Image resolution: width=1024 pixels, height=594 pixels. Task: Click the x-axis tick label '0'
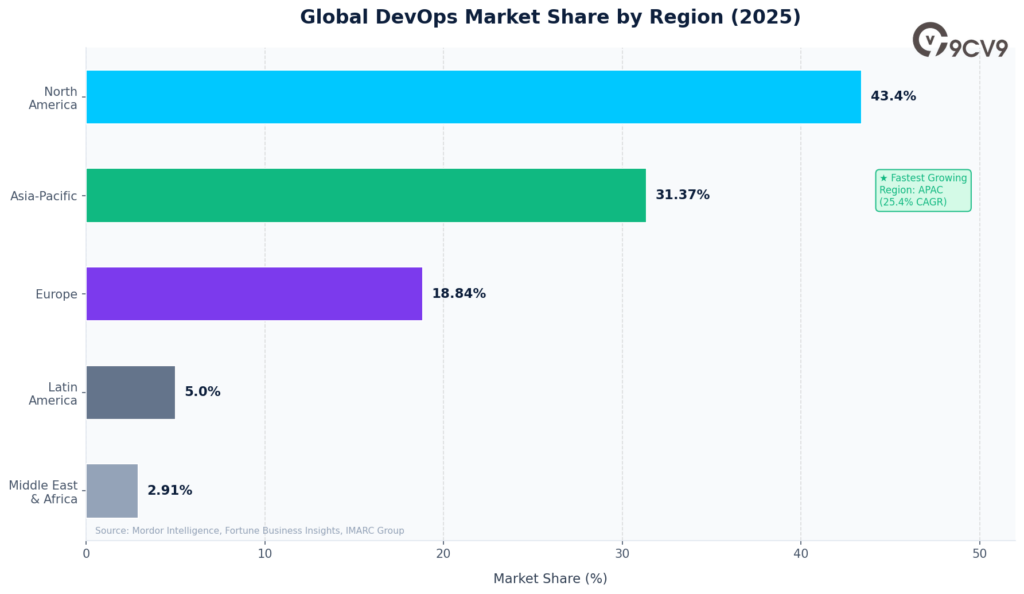[86, 554]
